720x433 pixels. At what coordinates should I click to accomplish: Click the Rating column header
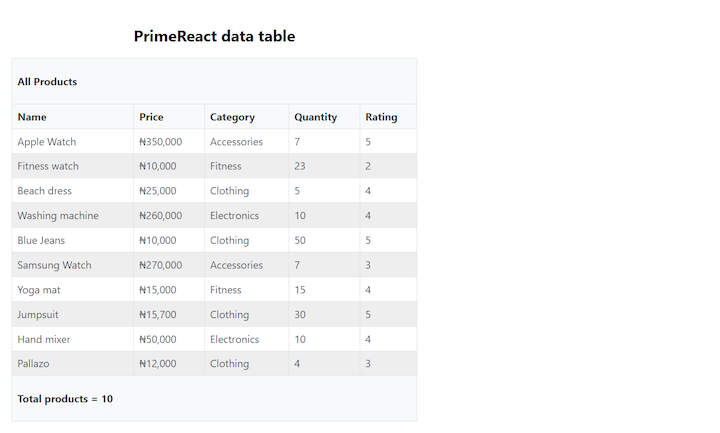pyautogui.click(x=381, y=117)
